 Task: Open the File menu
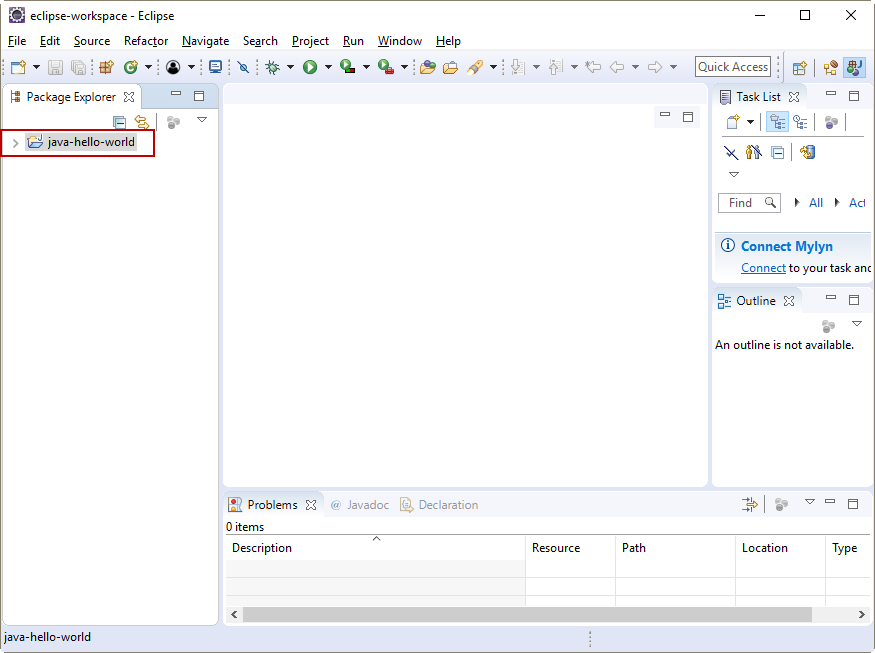pyautogui.click(x=17, y=41)
